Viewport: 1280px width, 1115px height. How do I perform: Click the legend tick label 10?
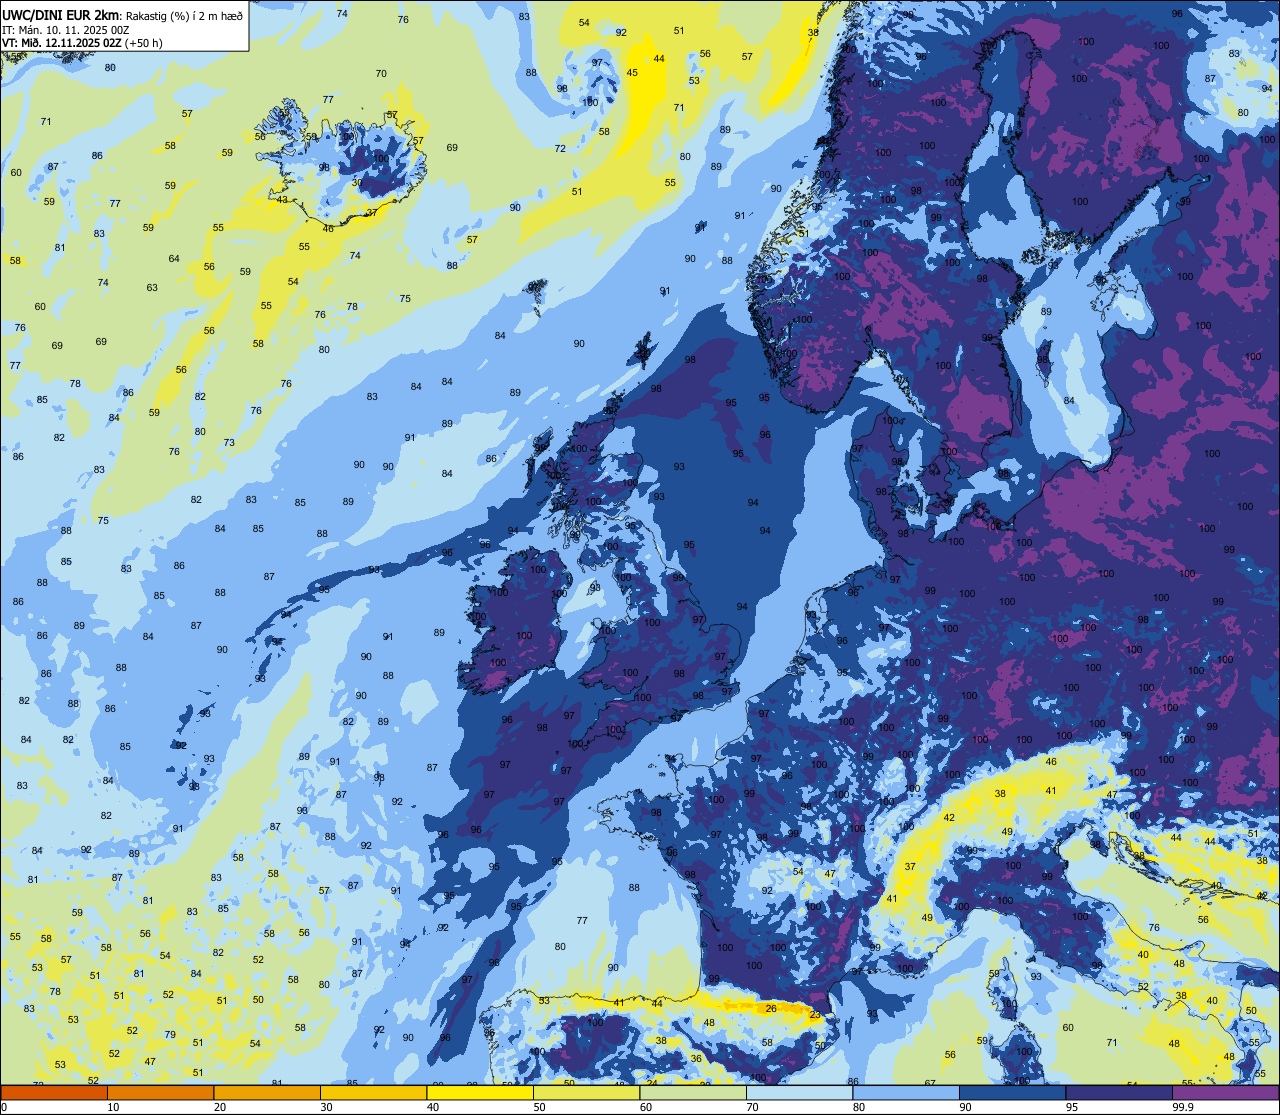pyautogui.click(x=113, y=1107)
